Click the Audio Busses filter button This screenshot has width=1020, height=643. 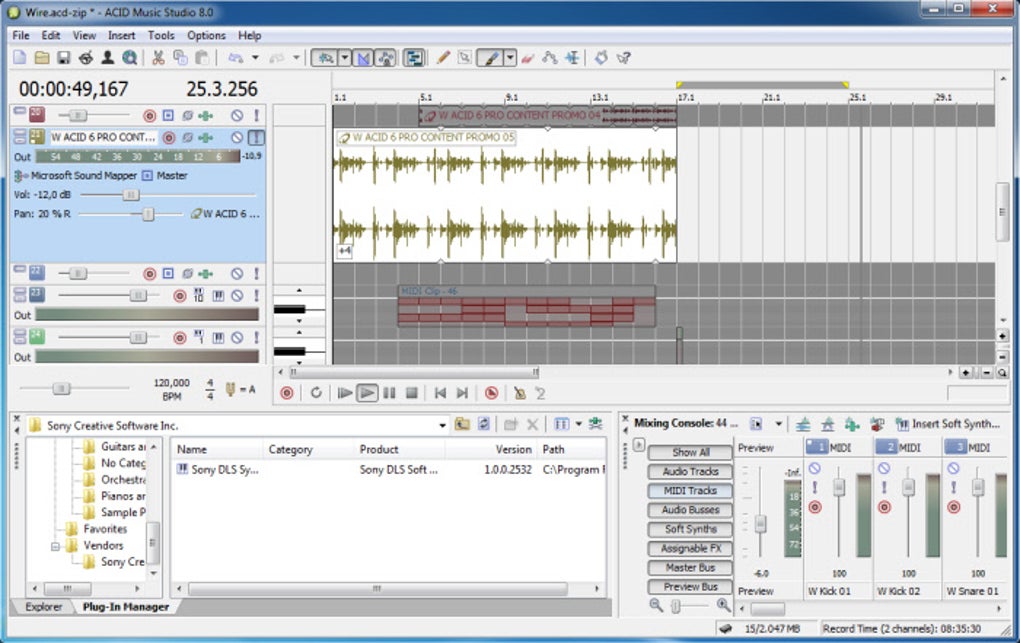(x=691, y=510)
